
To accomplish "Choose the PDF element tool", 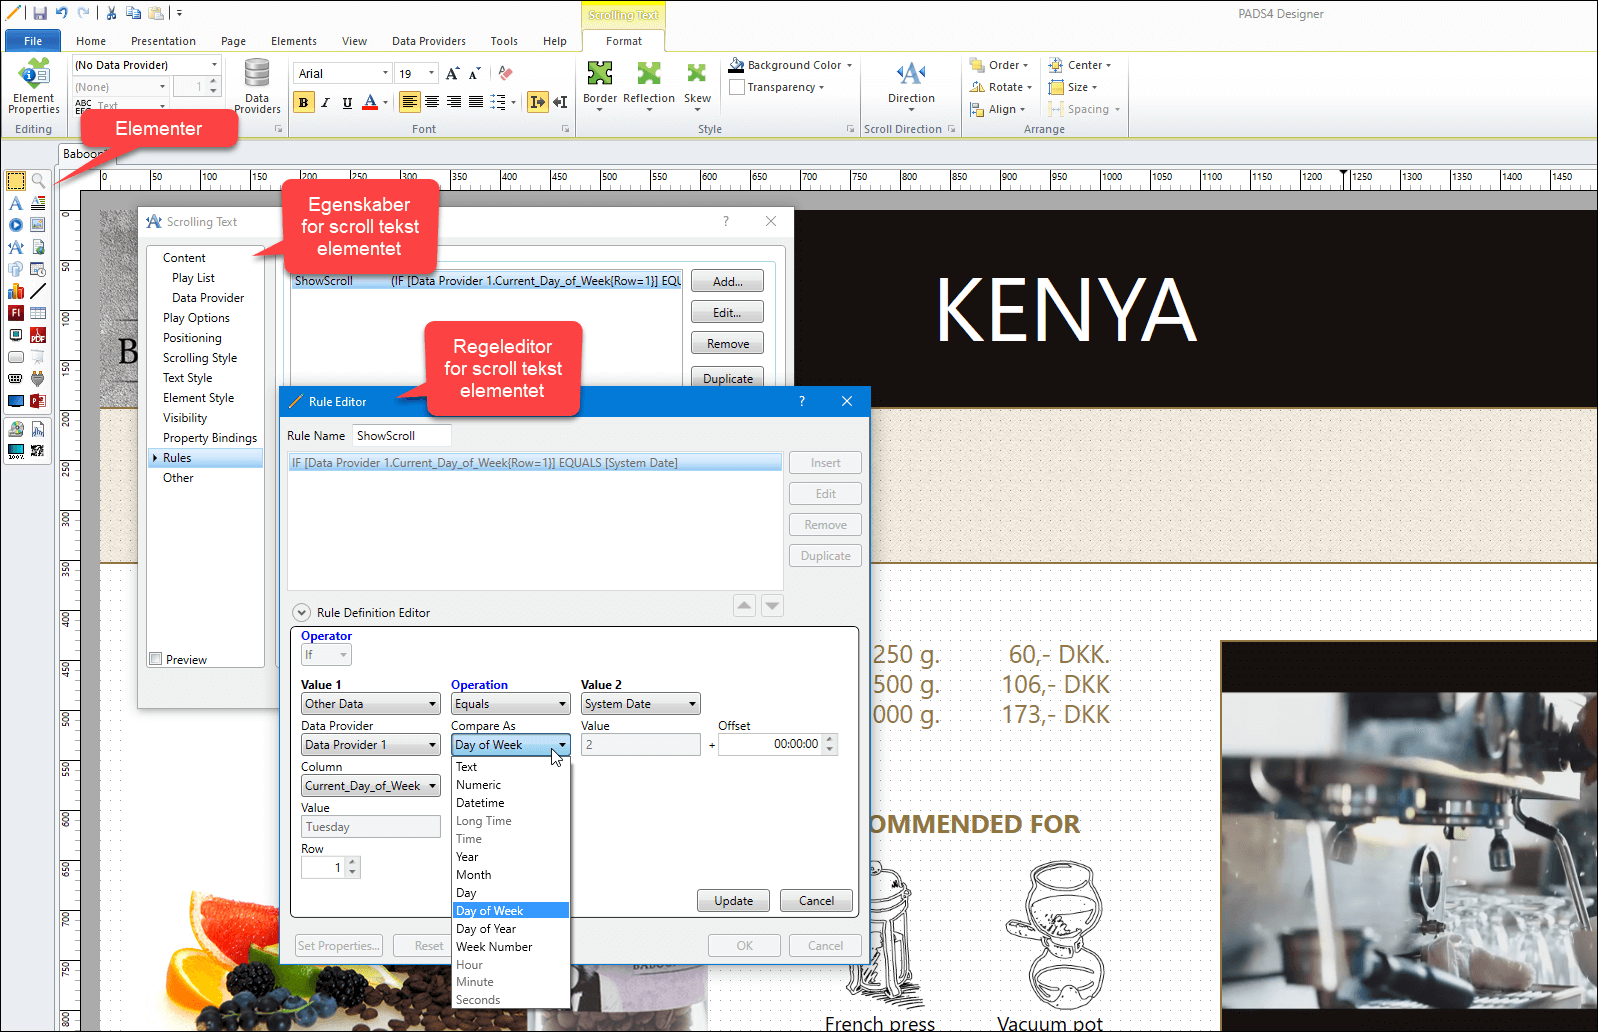I will [x=38, y=335].
